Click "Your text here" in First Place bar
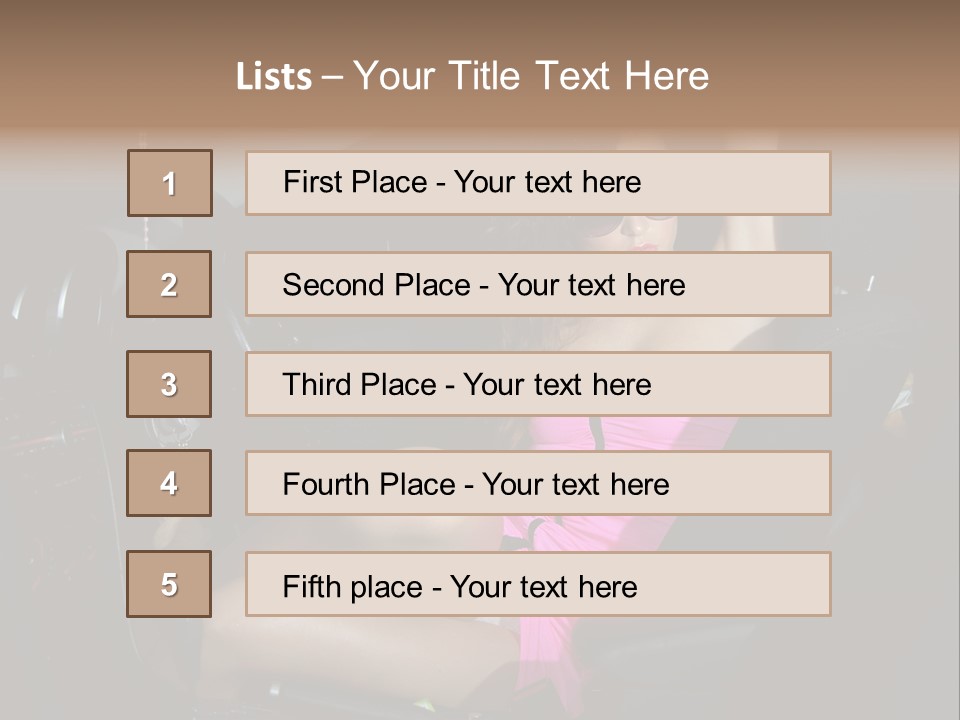Screen dimensions: 960x720 [547, 182]
